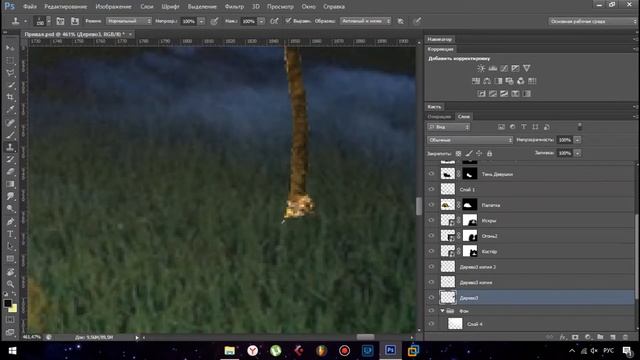Hide the Тень Девушки layer

tap(431, 173)
